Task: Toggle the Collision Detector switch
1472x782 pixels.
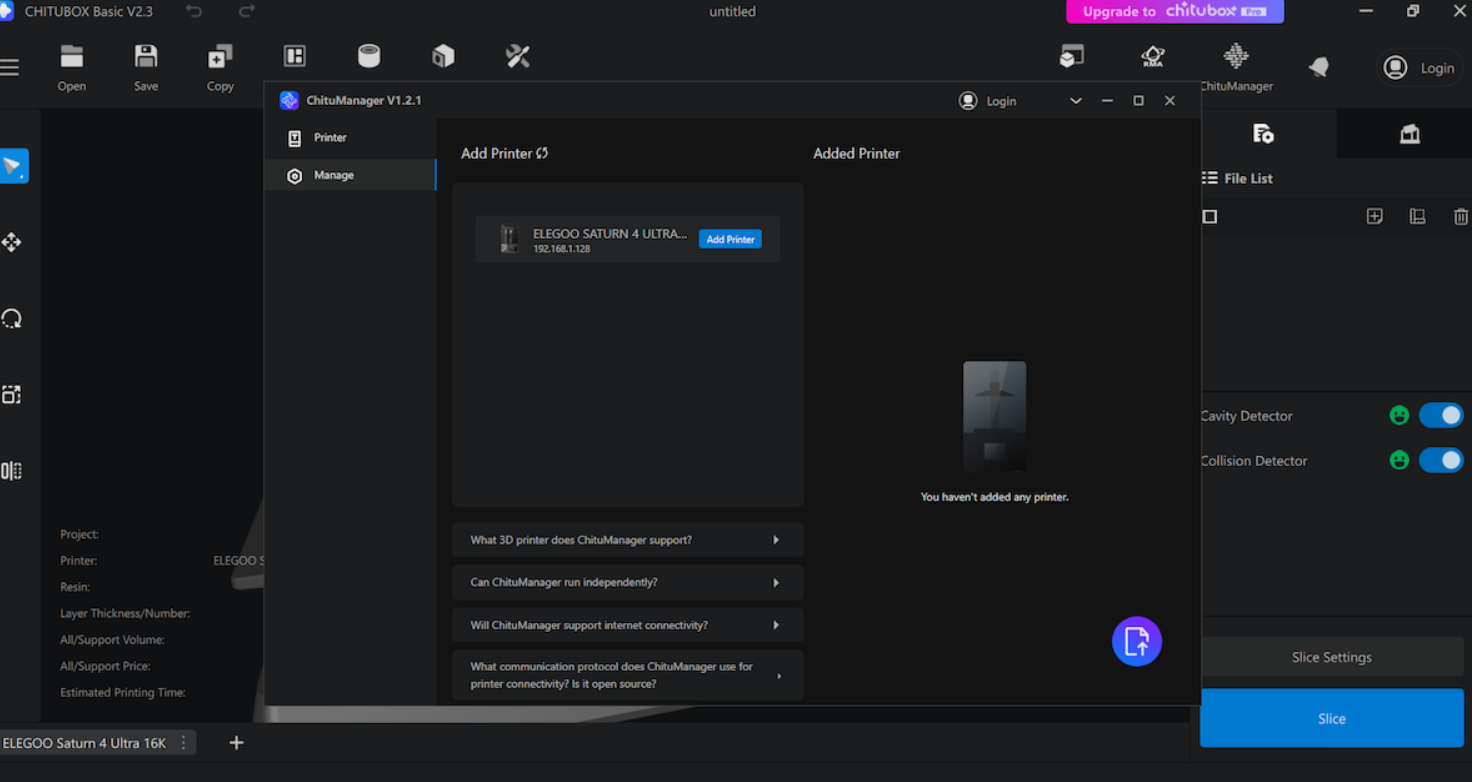Action: [x=1441, y=460]
